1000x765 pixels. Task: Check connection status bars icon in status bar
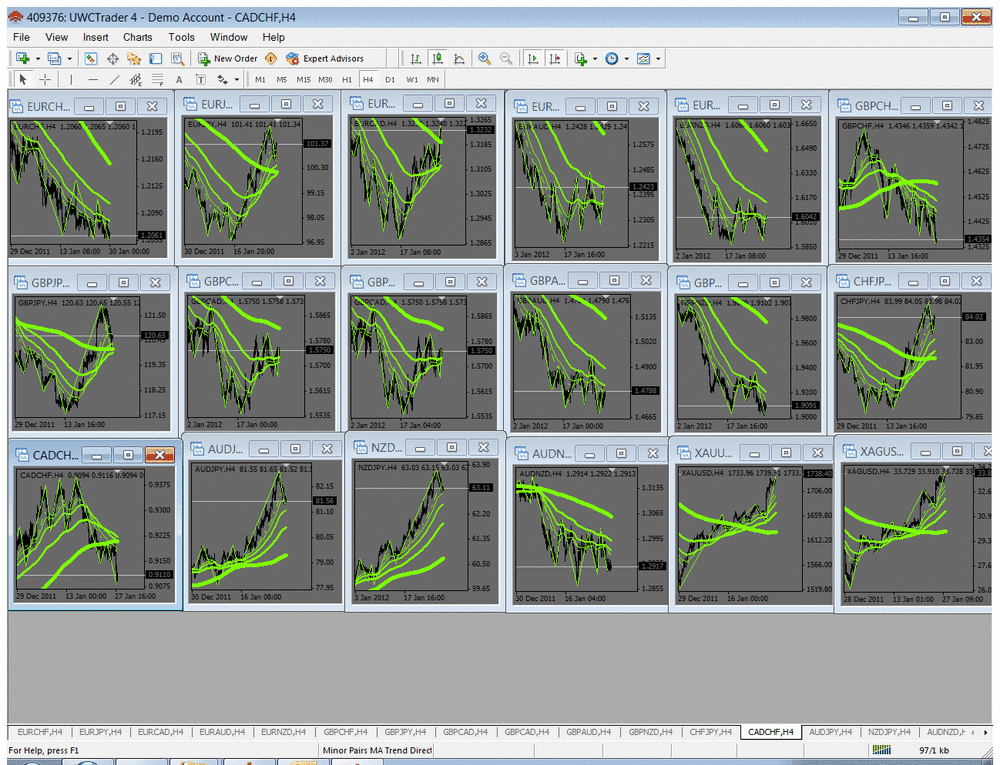pos(881,750)
